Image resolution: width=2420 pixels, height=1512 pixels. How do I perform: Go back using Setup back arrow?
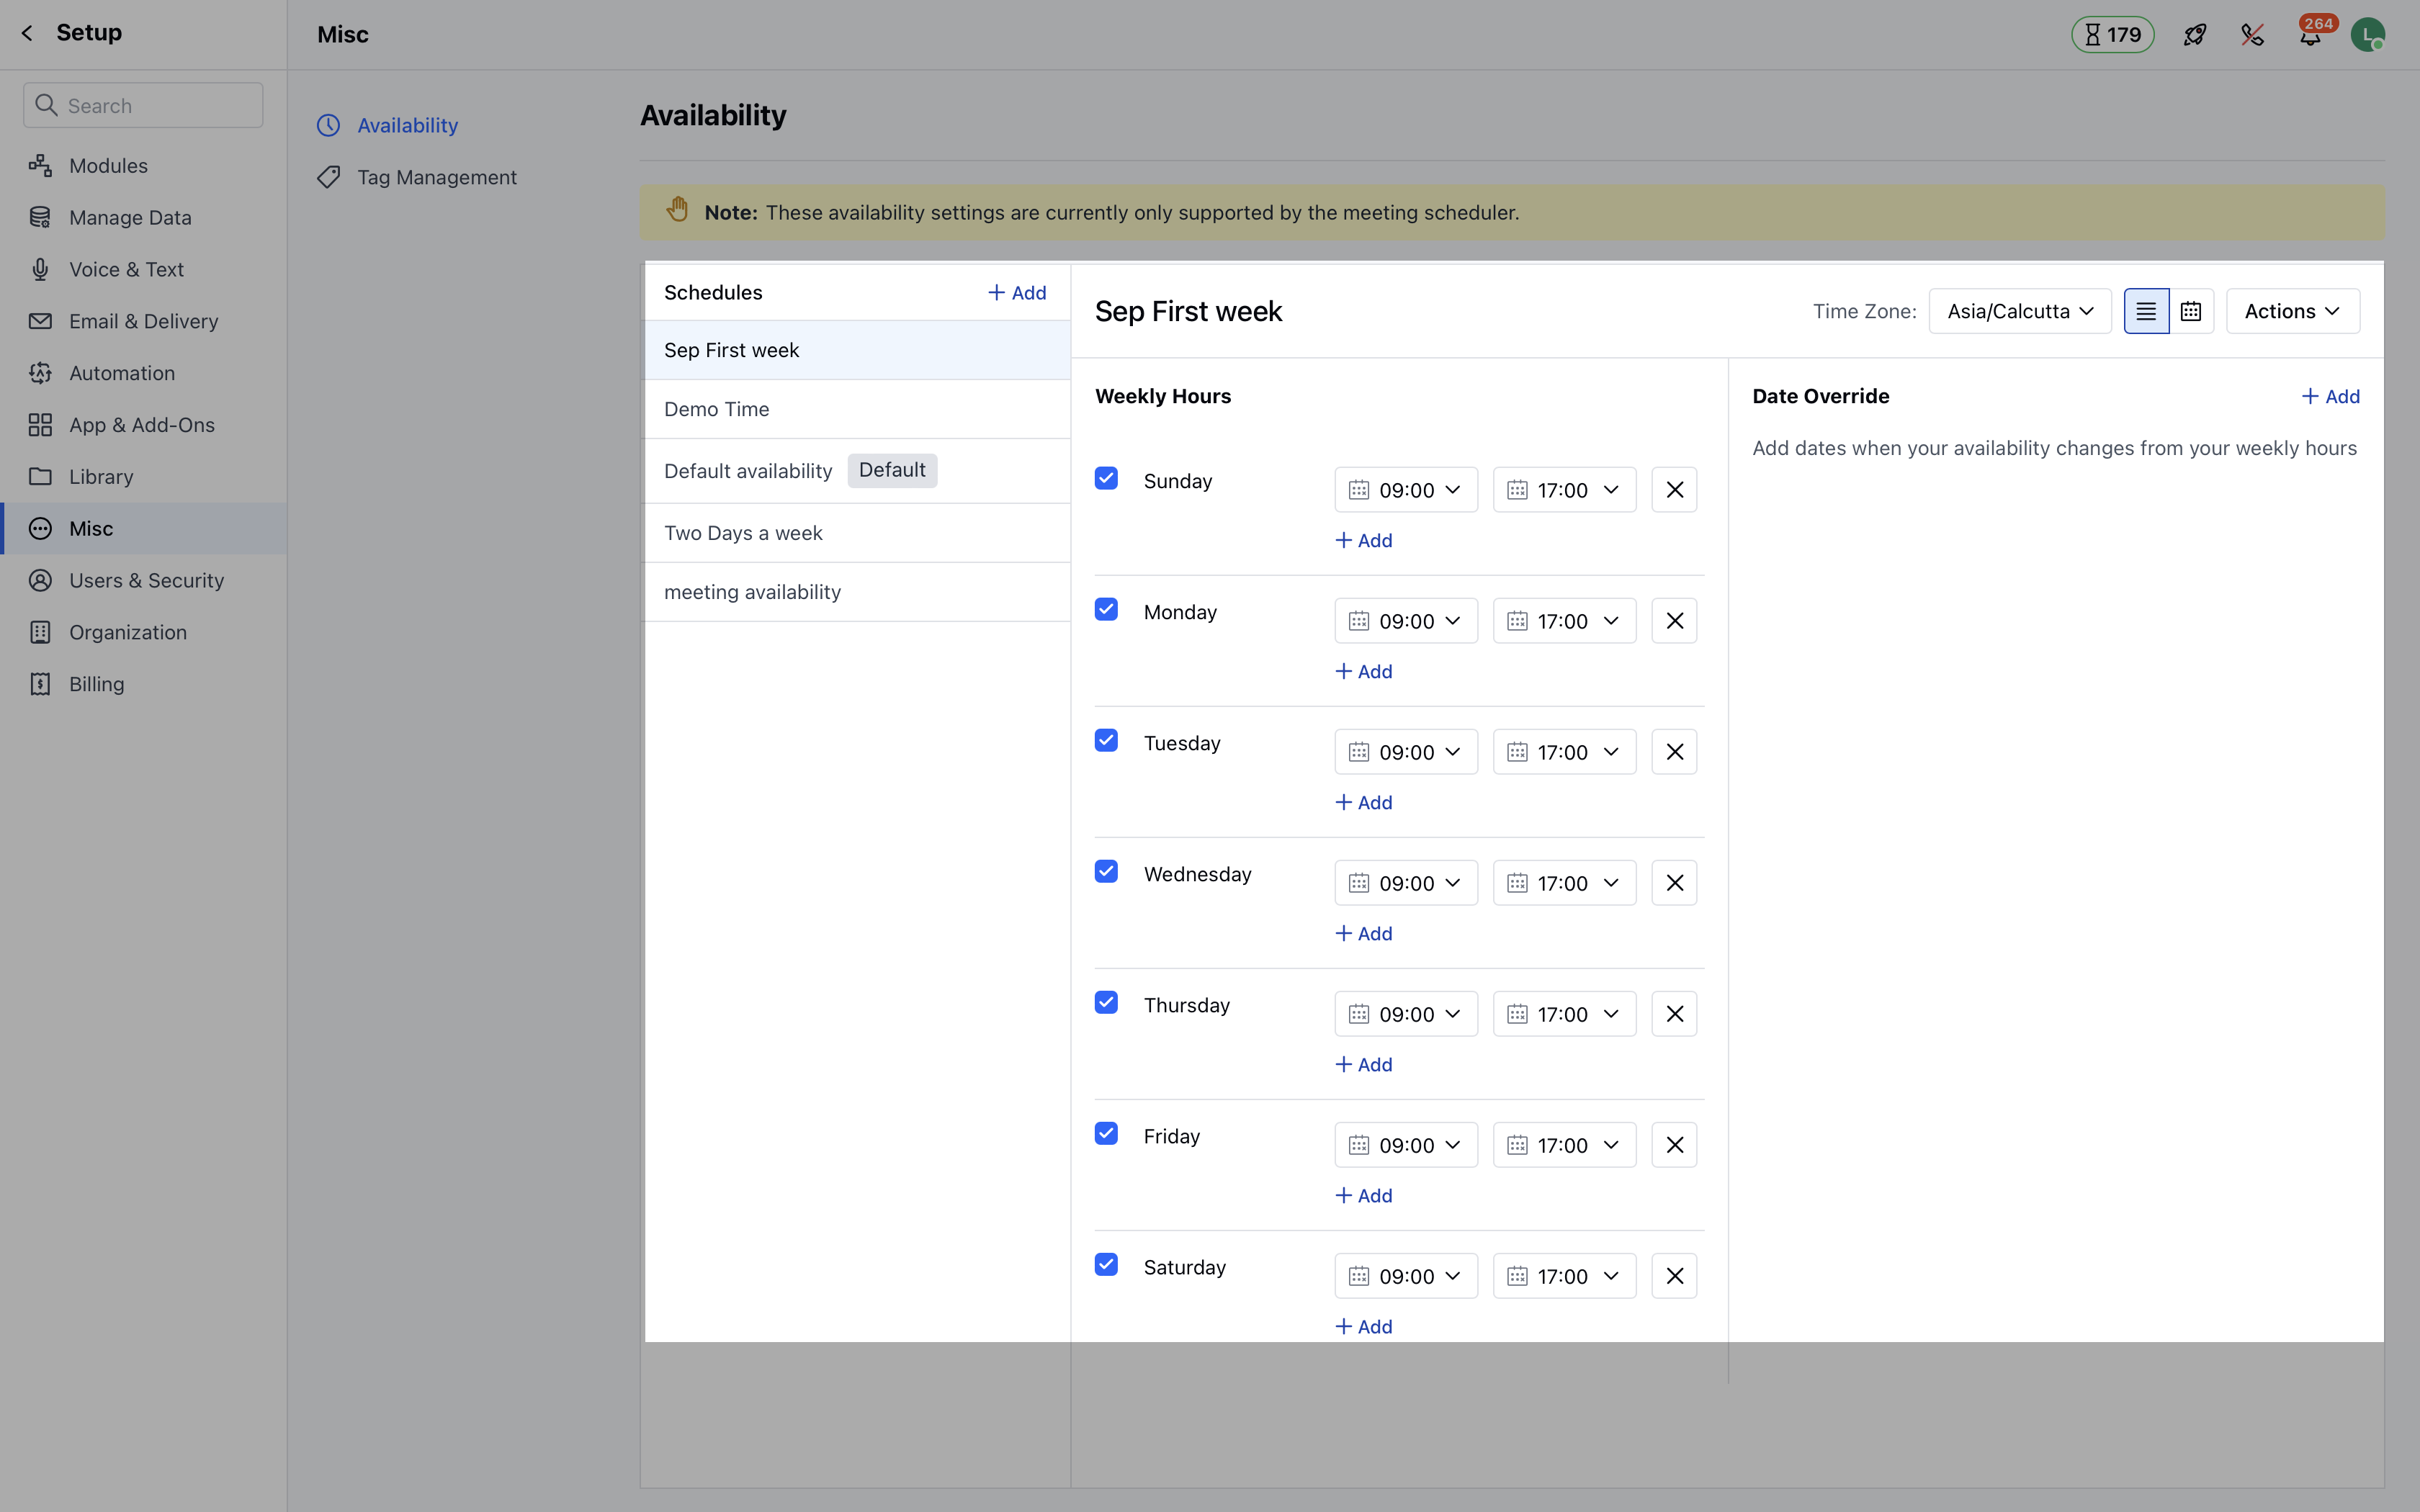[27, 33]
